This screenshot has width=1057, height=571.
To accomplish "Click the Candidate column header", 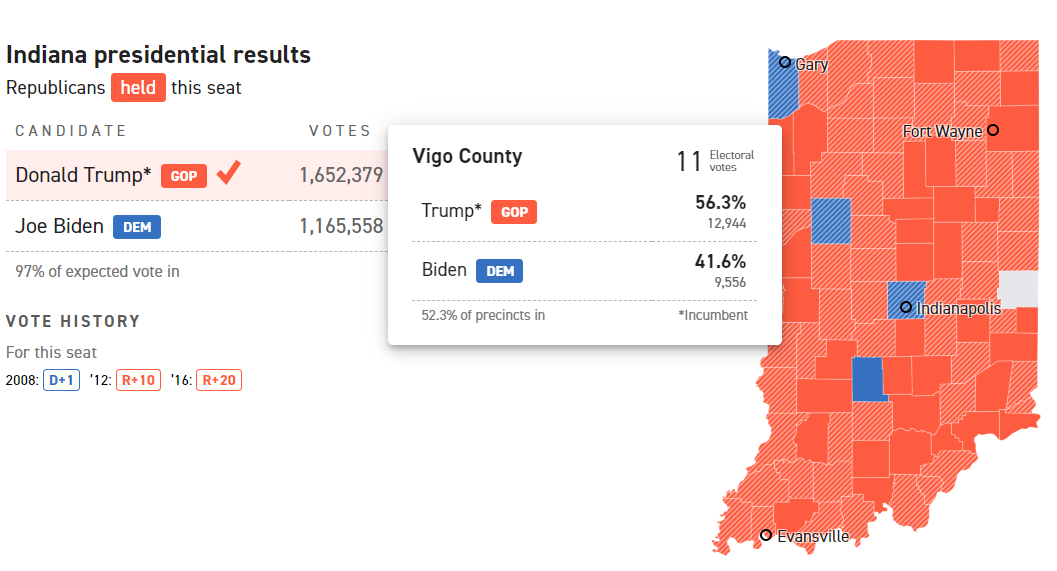I will point(71,131).
